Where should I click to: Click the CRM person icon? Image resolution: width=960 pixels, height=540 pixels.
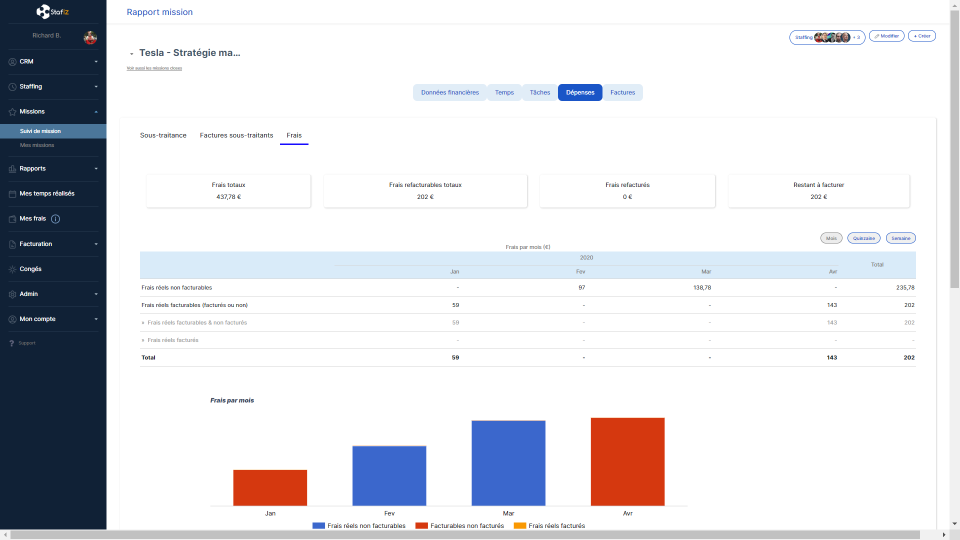point(12,62)
